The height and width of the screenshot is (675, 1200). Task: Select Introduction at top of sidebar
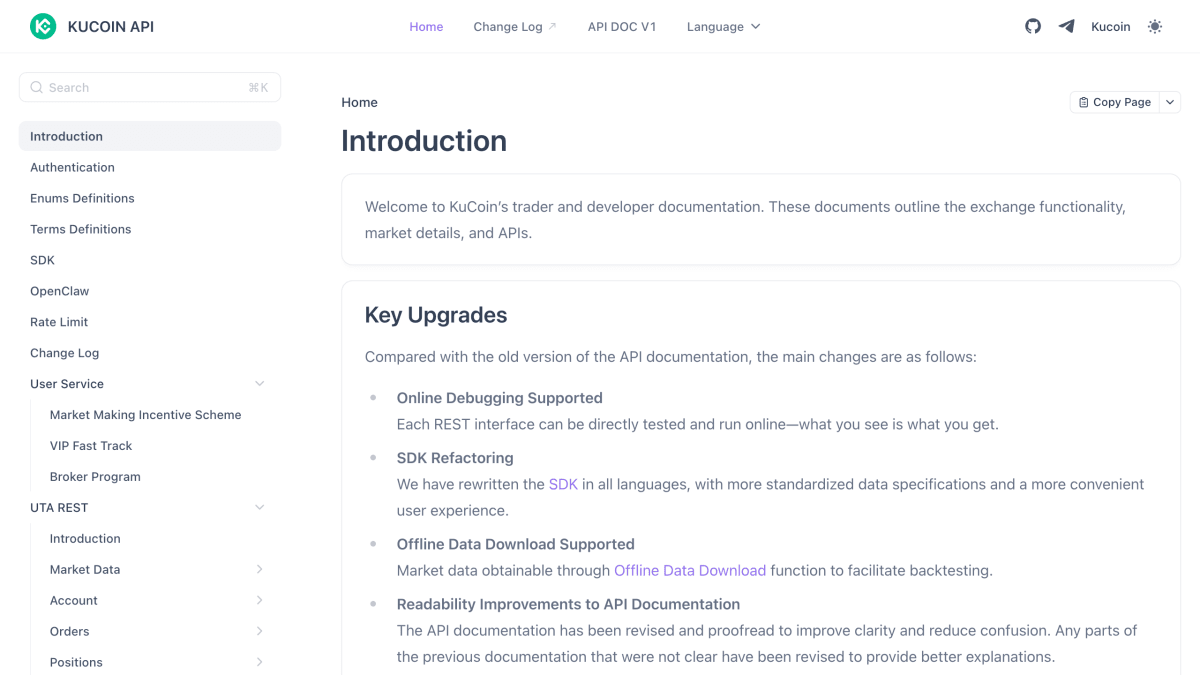pyautogui.click(x=150, y=136)
